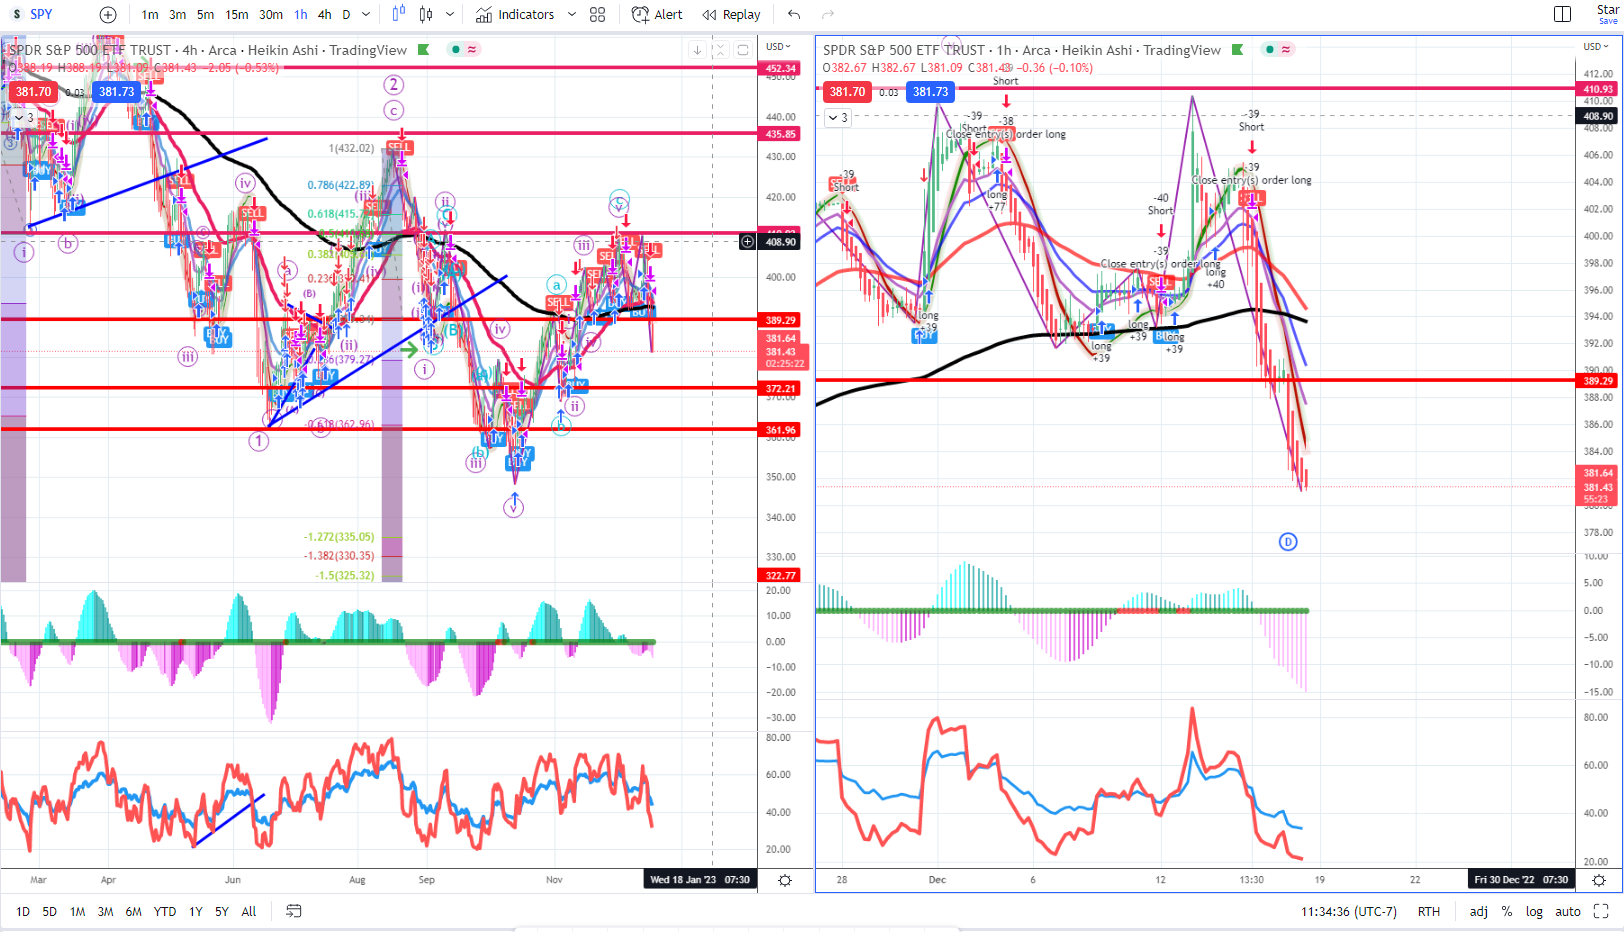
Task: Collapse pane icon on 4h chart
Action: pyautogui.click(x=720, y=50)
